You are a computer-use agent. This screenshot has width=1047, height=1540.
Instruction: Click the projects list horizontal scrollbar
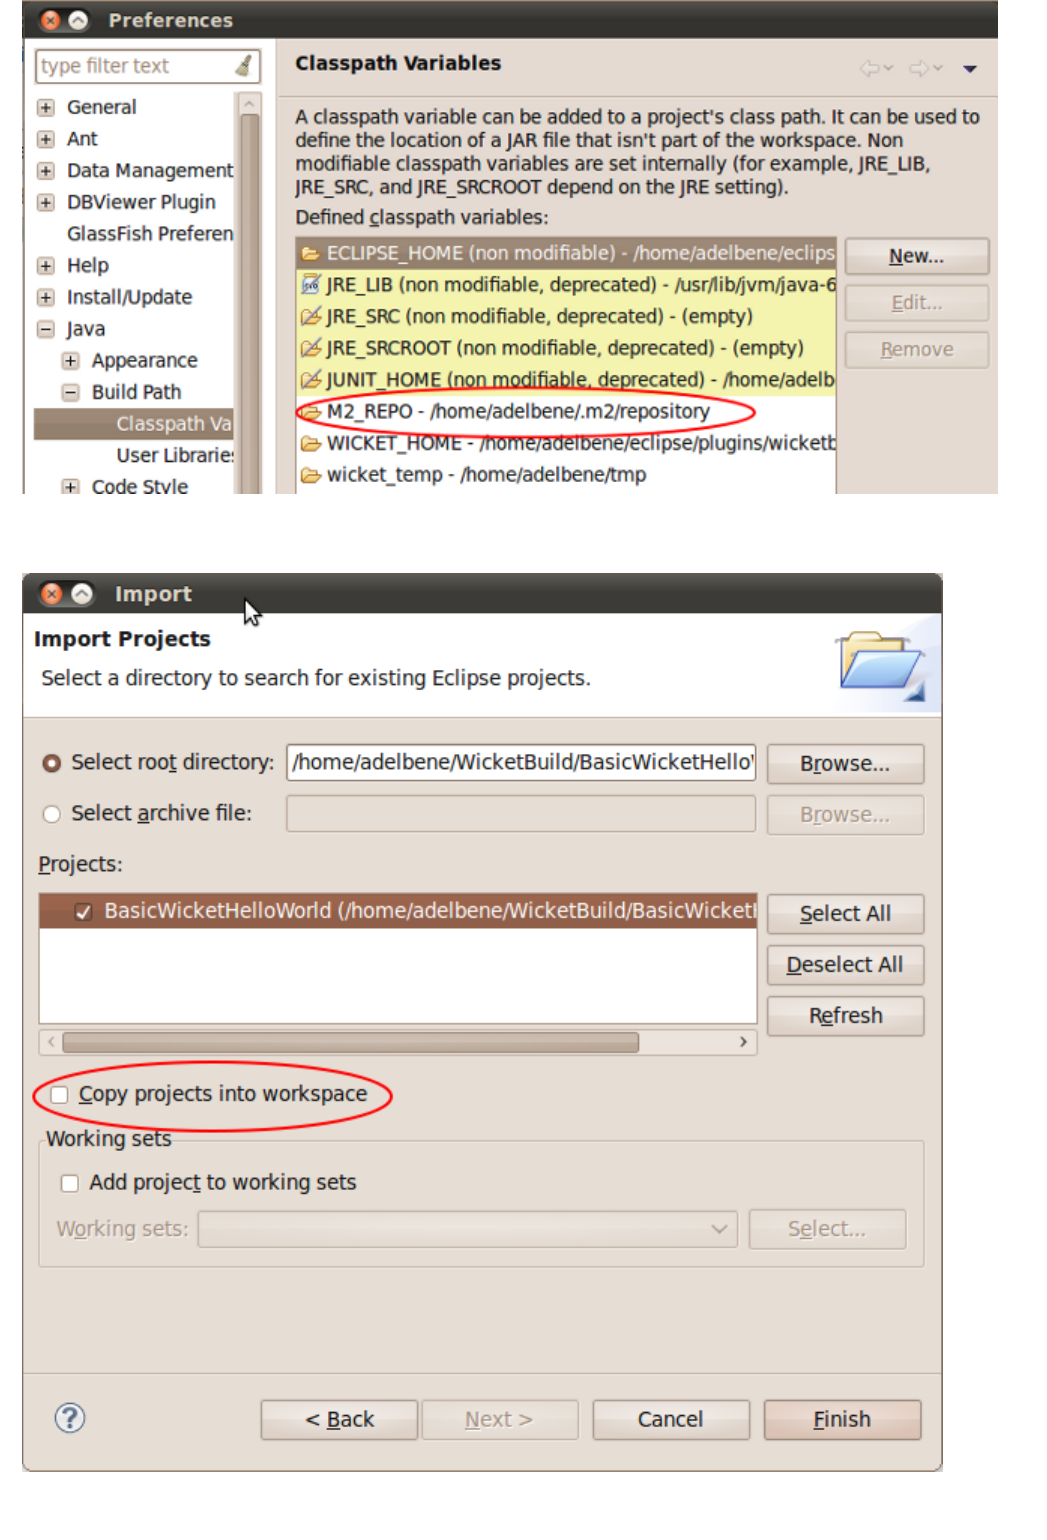(350, 1043)
